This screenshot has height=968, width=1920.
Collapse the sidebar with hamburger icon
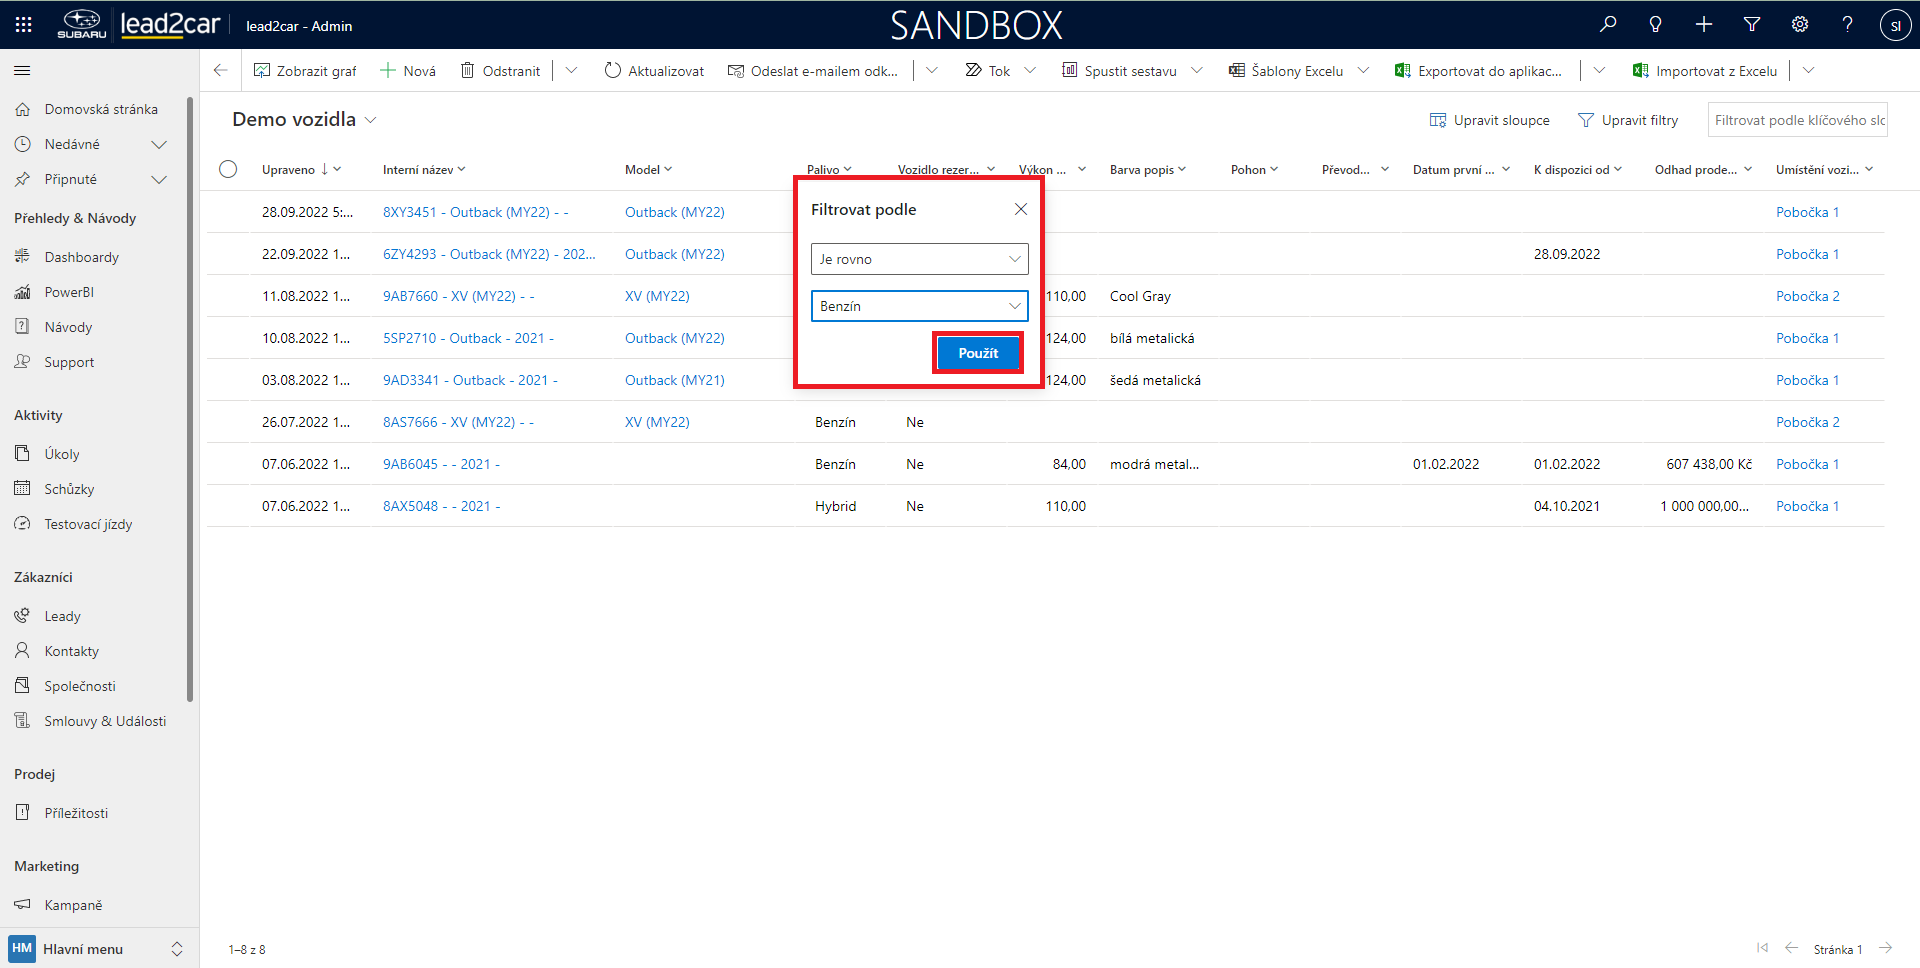pos(22,71)
